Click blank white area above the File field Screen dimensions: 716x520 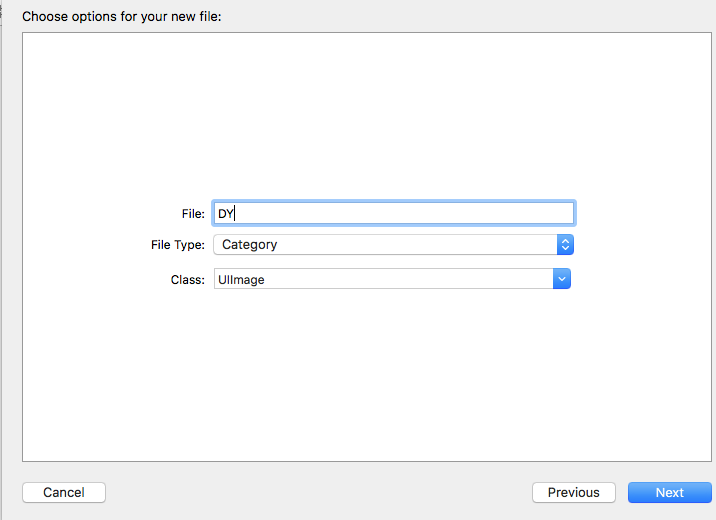click(x=368, y=120)
